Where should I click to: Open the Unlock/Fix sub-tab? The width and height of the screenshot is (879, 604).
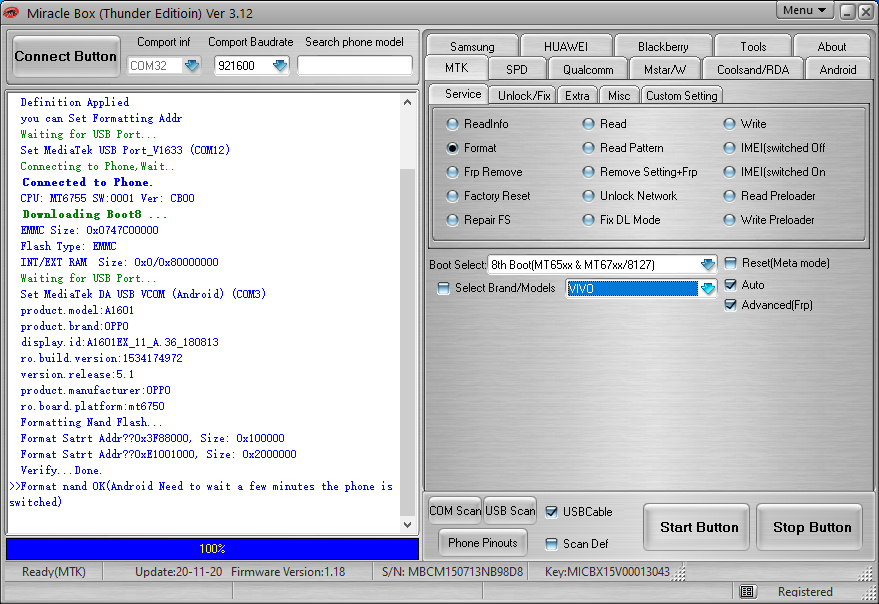click(524, 95)
